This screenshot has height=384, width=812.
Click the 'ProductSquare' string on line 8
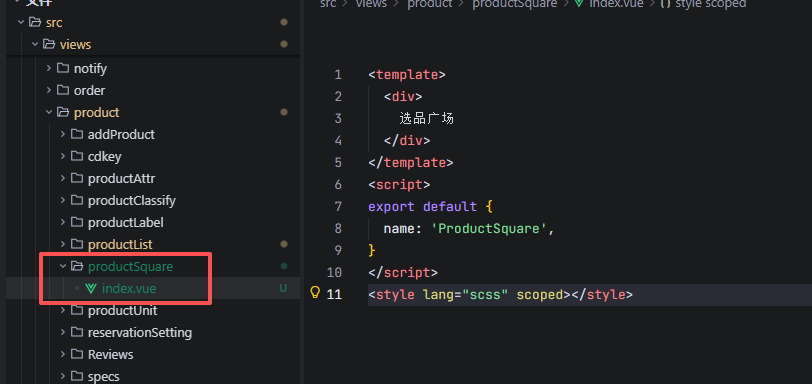(489, 228)
